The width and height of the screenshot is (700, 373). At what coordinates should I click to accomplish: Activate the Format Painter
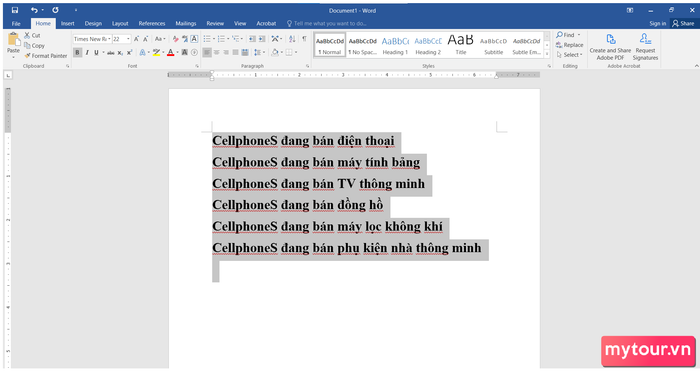[46, 56]
